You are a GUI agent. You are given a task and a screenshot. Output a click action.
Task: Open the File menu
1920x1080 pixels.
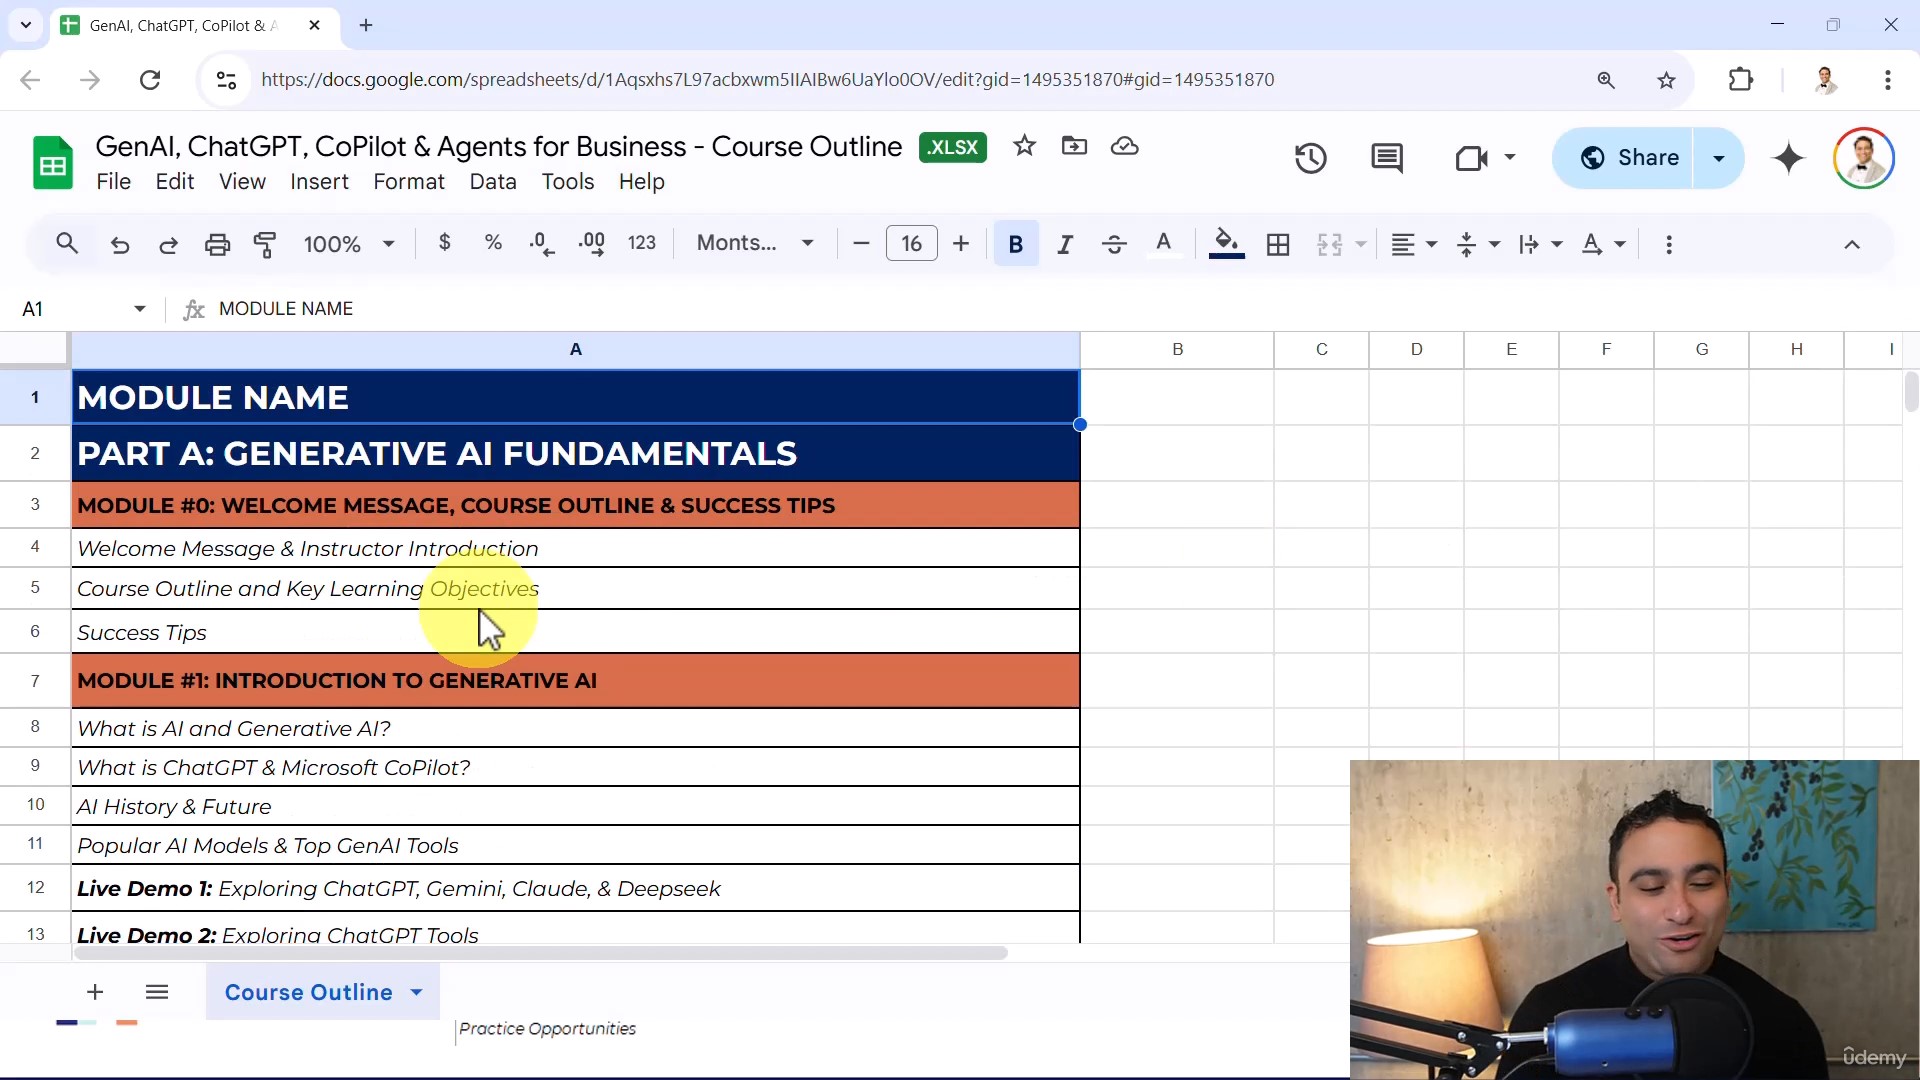click(x=114, y=182)
